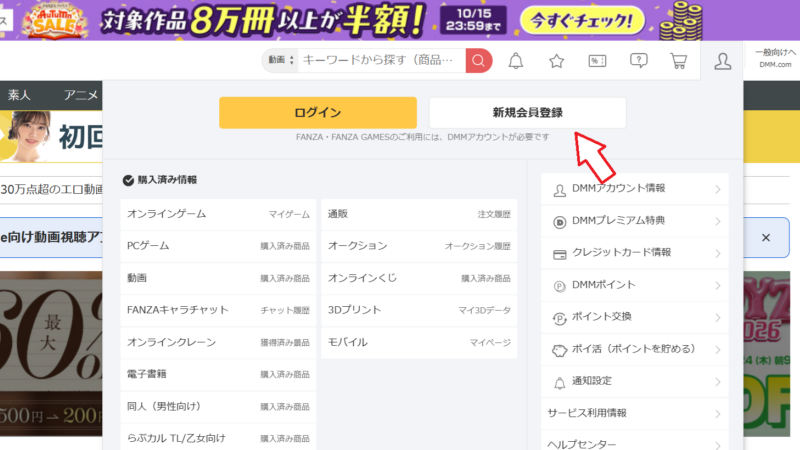The image size is (800, 450).
Task: Open 3Dプリント マイ3Dデータ entry
Action: pyautogui.click(x=419, y=310)
